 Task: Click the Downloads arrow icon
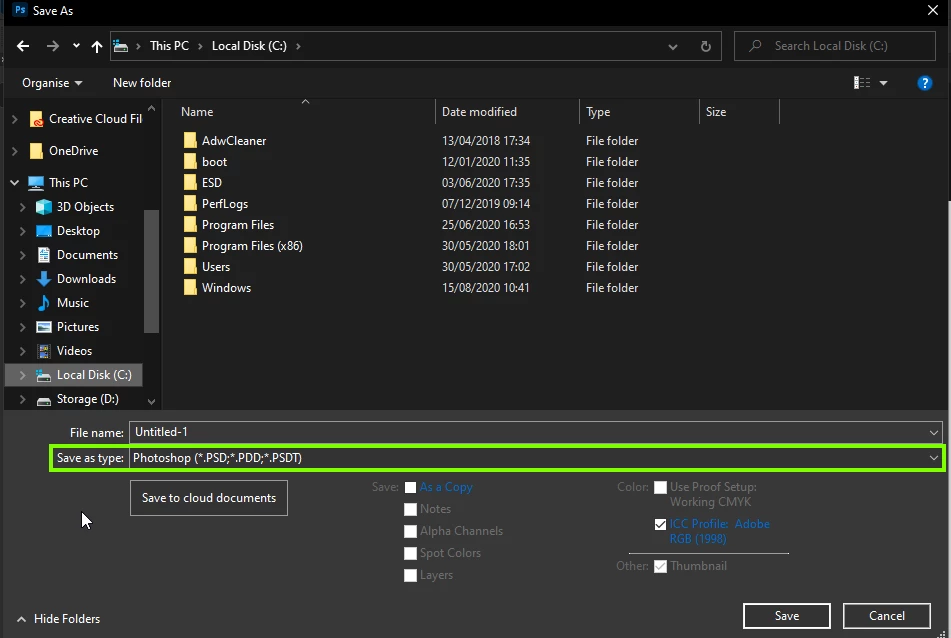[x=44, y=279]
